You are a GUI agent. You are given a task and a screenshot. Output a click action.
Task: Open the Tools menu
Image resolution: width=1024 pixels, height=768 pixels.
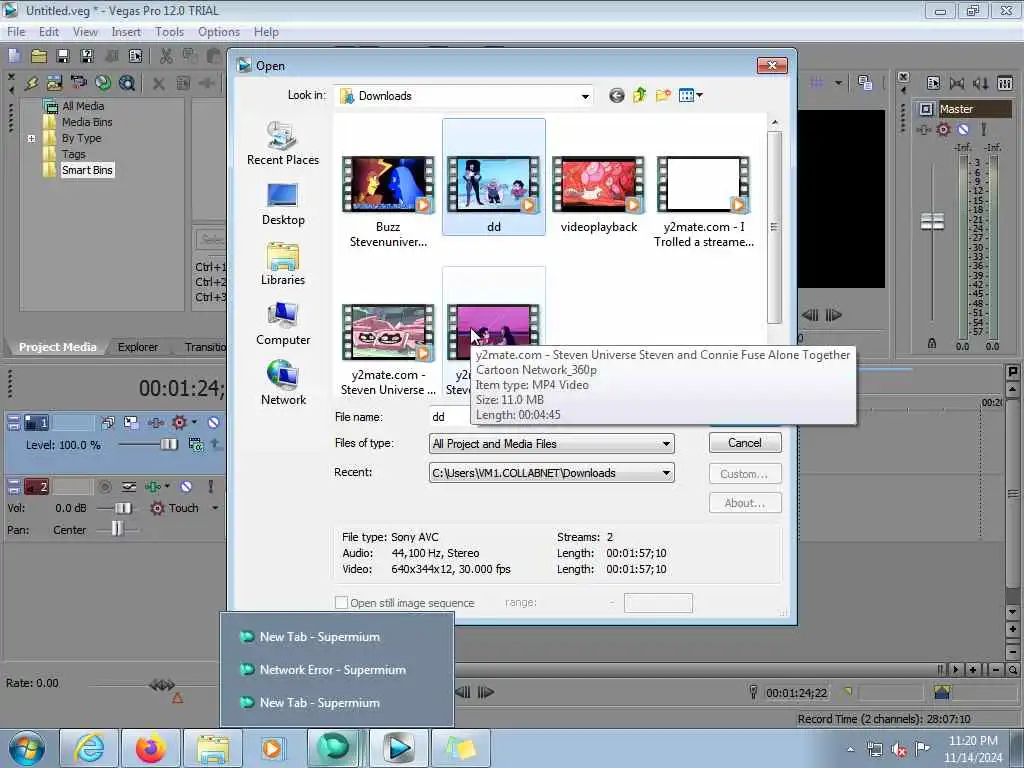coord(169,32)
